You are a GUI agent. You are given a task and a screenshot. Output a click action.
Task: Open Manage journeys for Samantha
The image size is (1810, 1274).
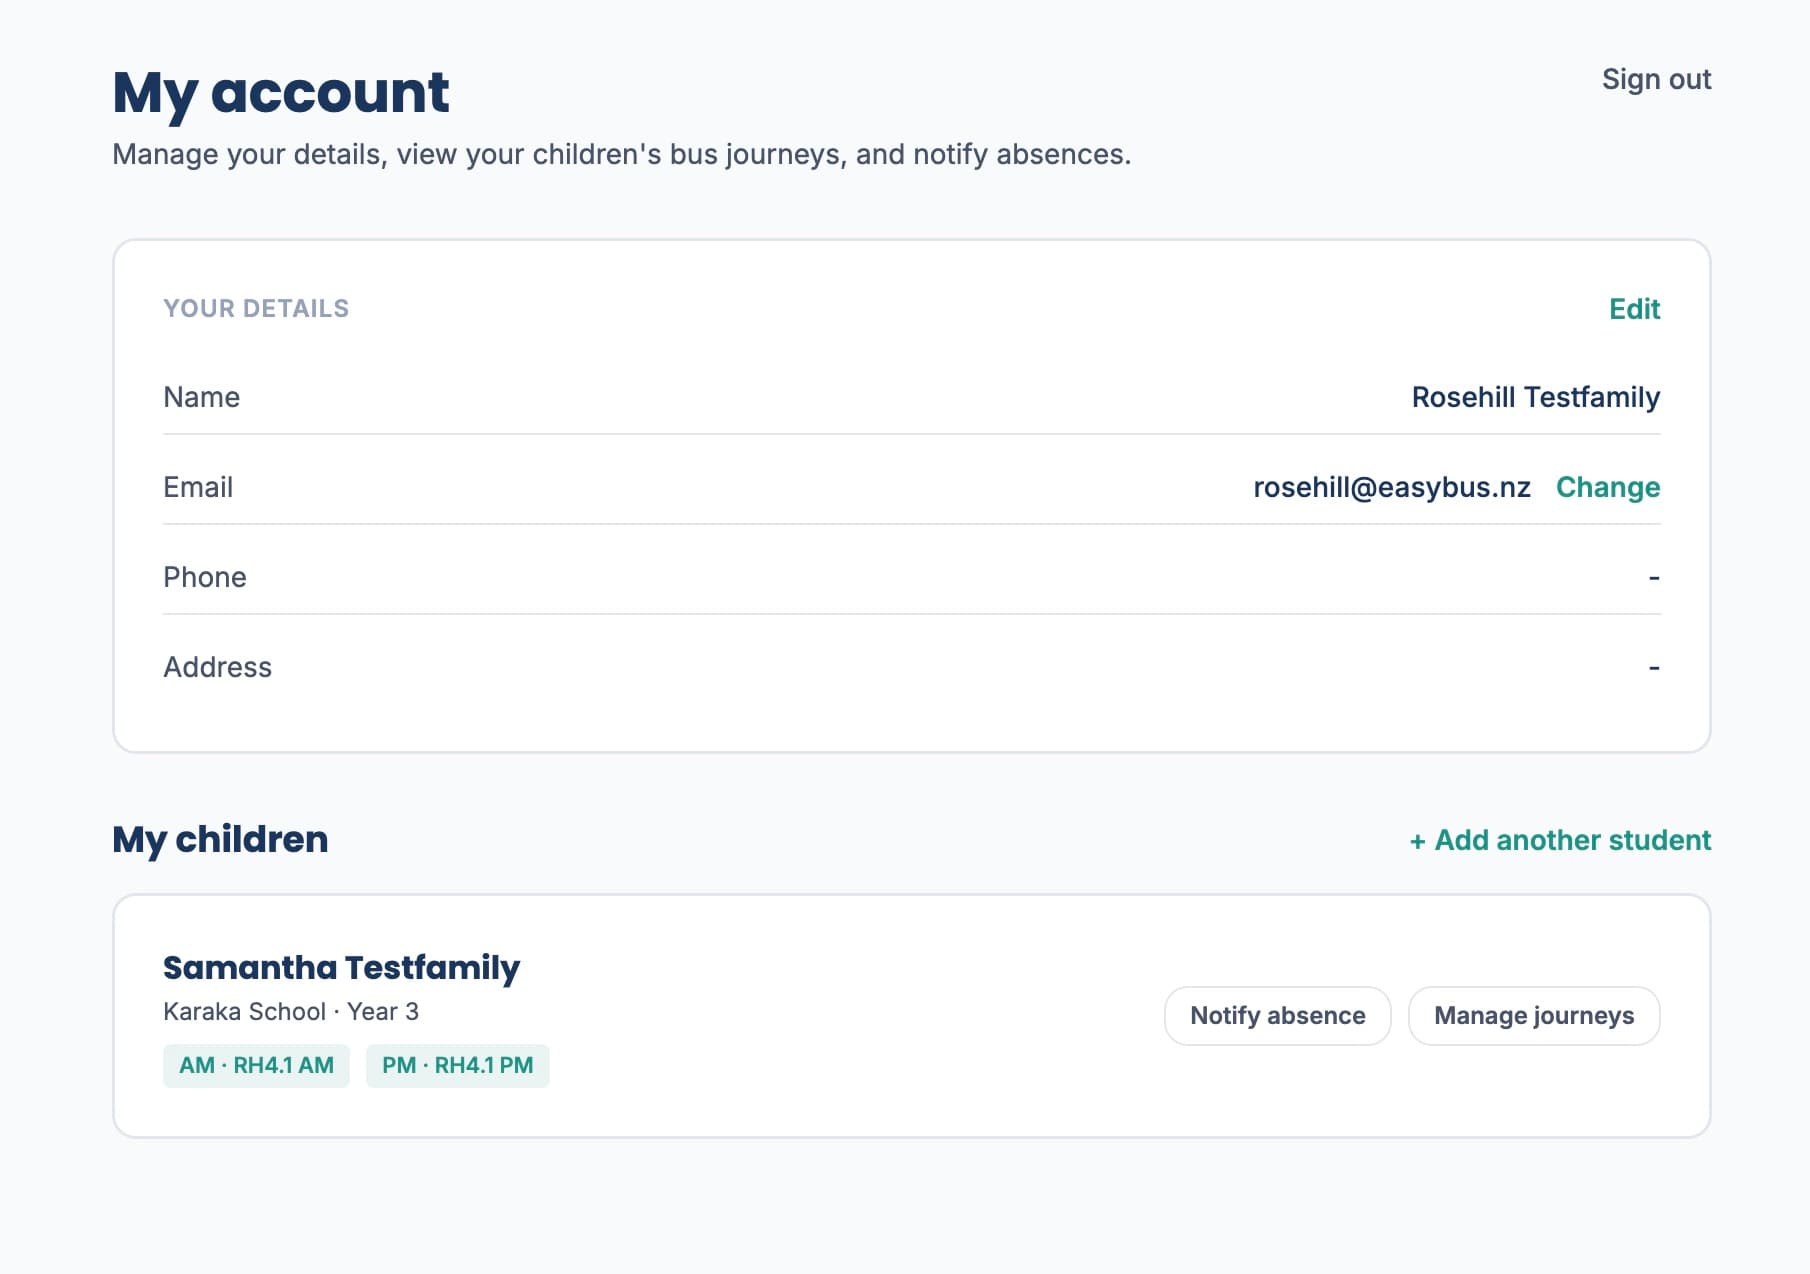pyautogui.click(x=1534, y=1016)
